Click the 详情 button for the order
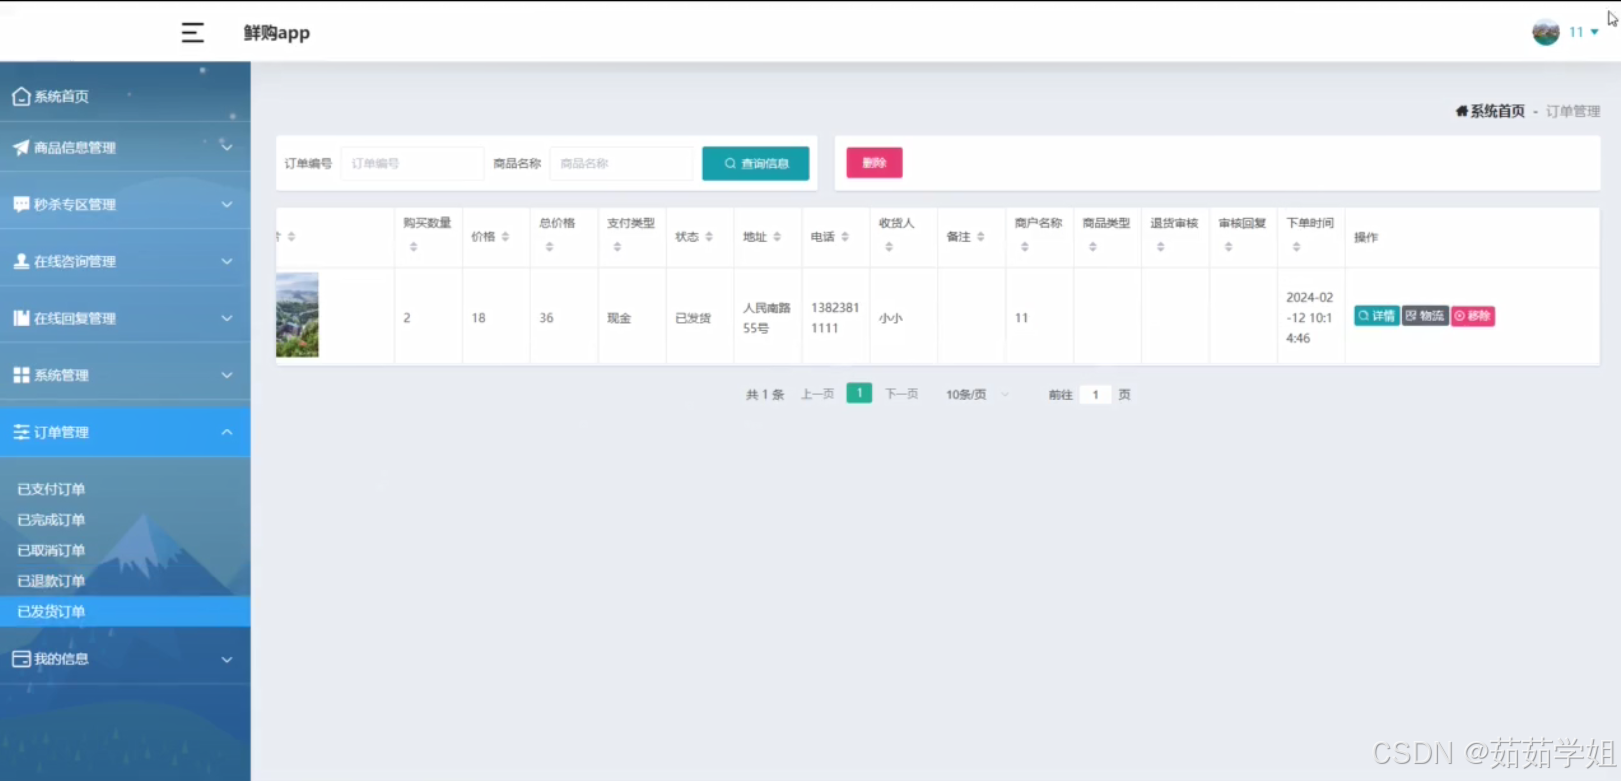 [1376, 316]
